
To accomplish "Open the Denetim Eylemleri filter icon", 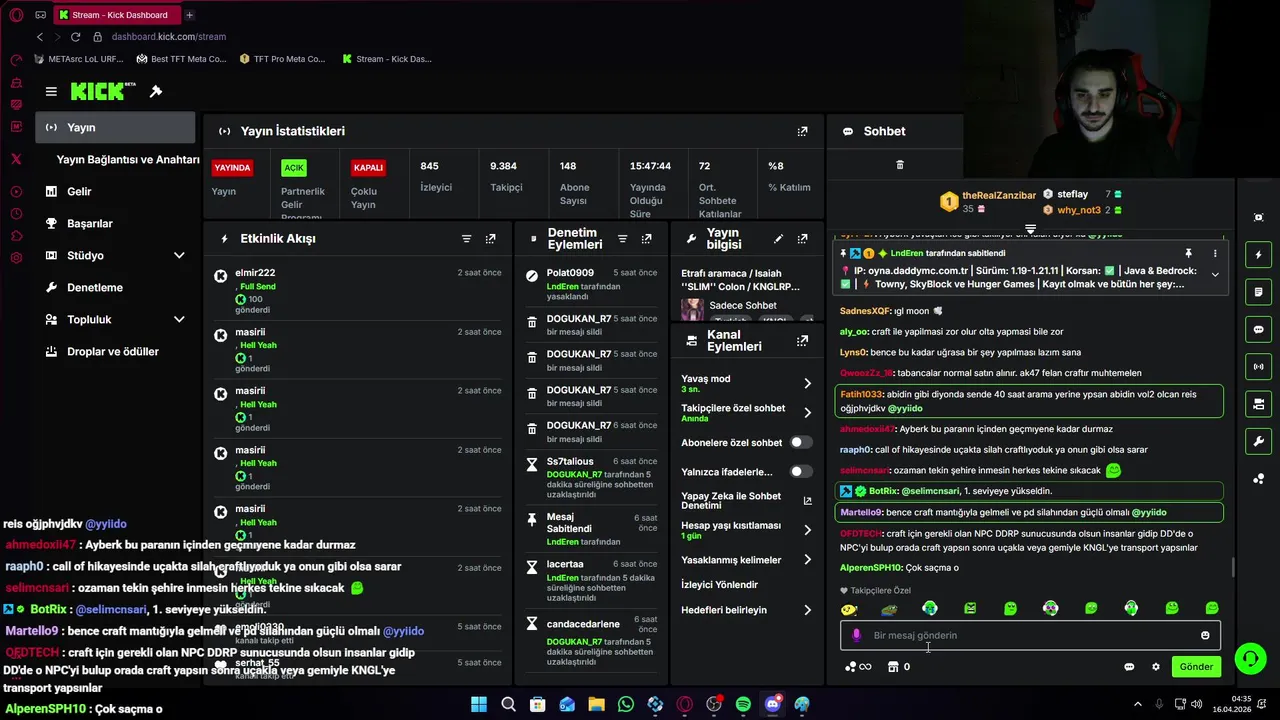I will 622,239.
